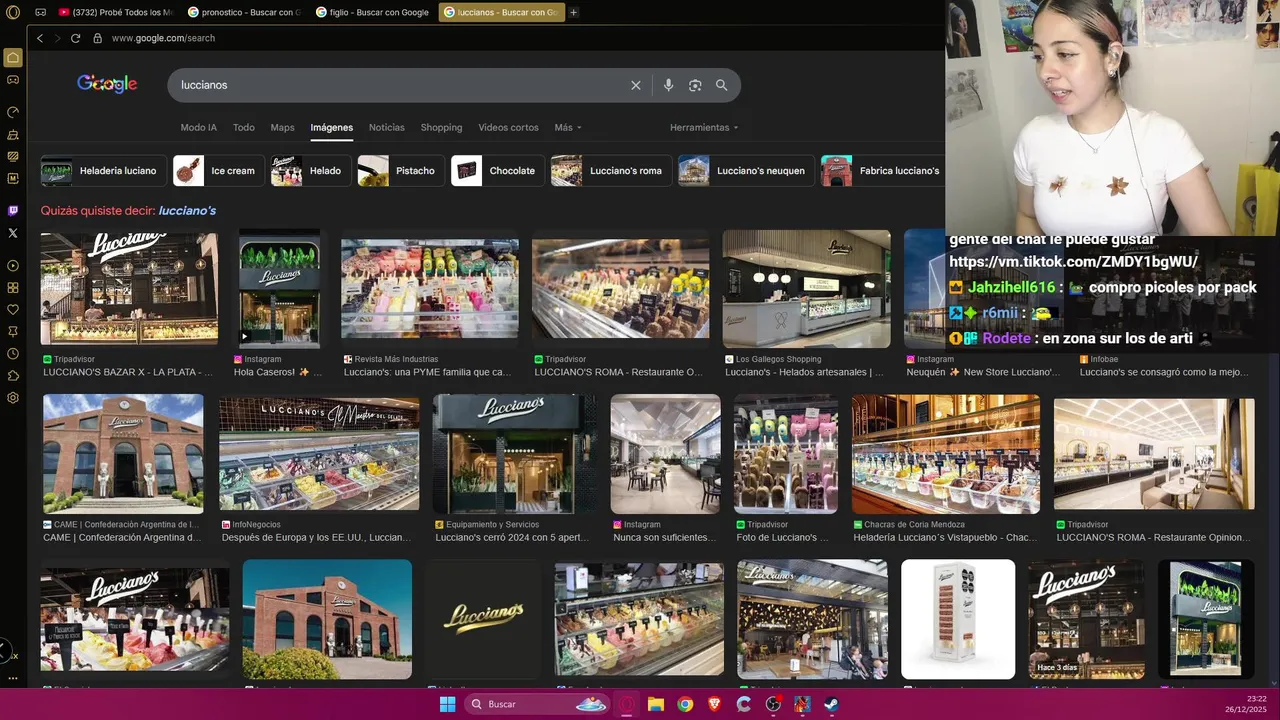Open the CAME Confederación Argentina image result
Screen dimensions: 1280x720
pos(123,454)
